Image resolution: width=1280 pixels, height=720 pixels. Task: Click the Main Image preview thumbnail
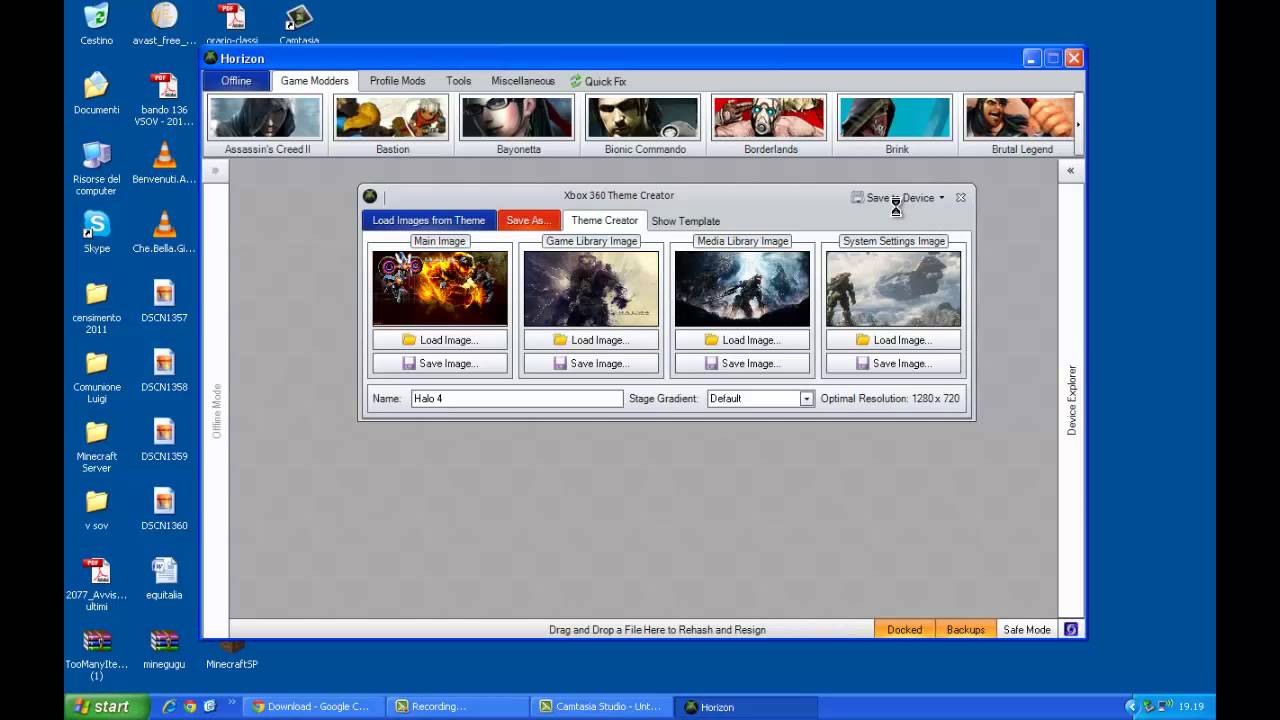click(x=440, y=288)
